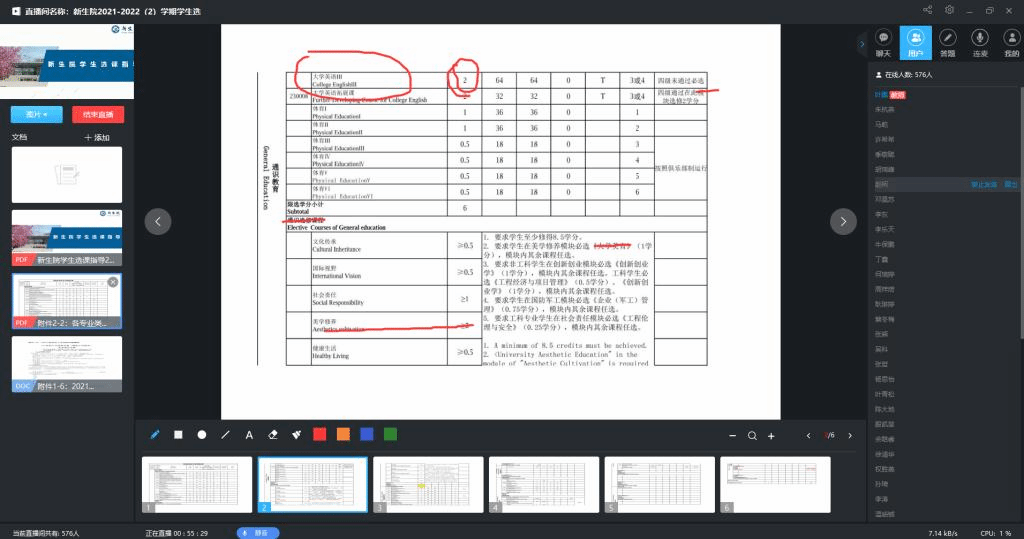This screenshot has height=539, width=1024.
Task: Click 添加 to add a document
Action: coord(97,137)
